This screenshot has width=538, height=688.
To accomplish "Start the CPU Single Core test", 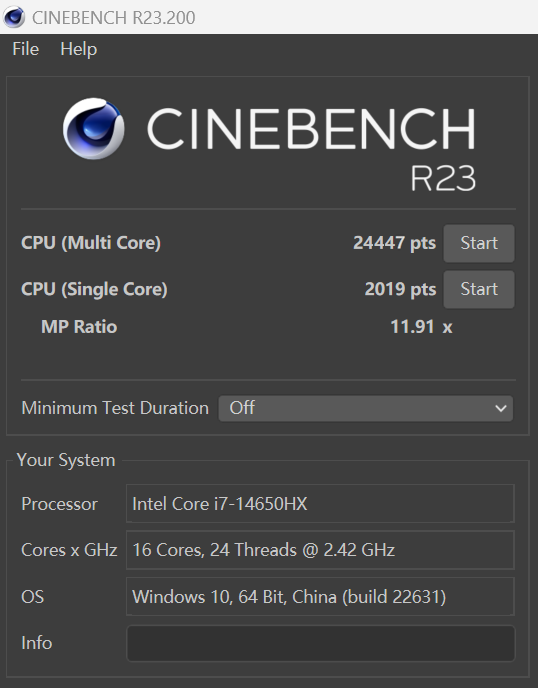I will [x=479, y=289].
